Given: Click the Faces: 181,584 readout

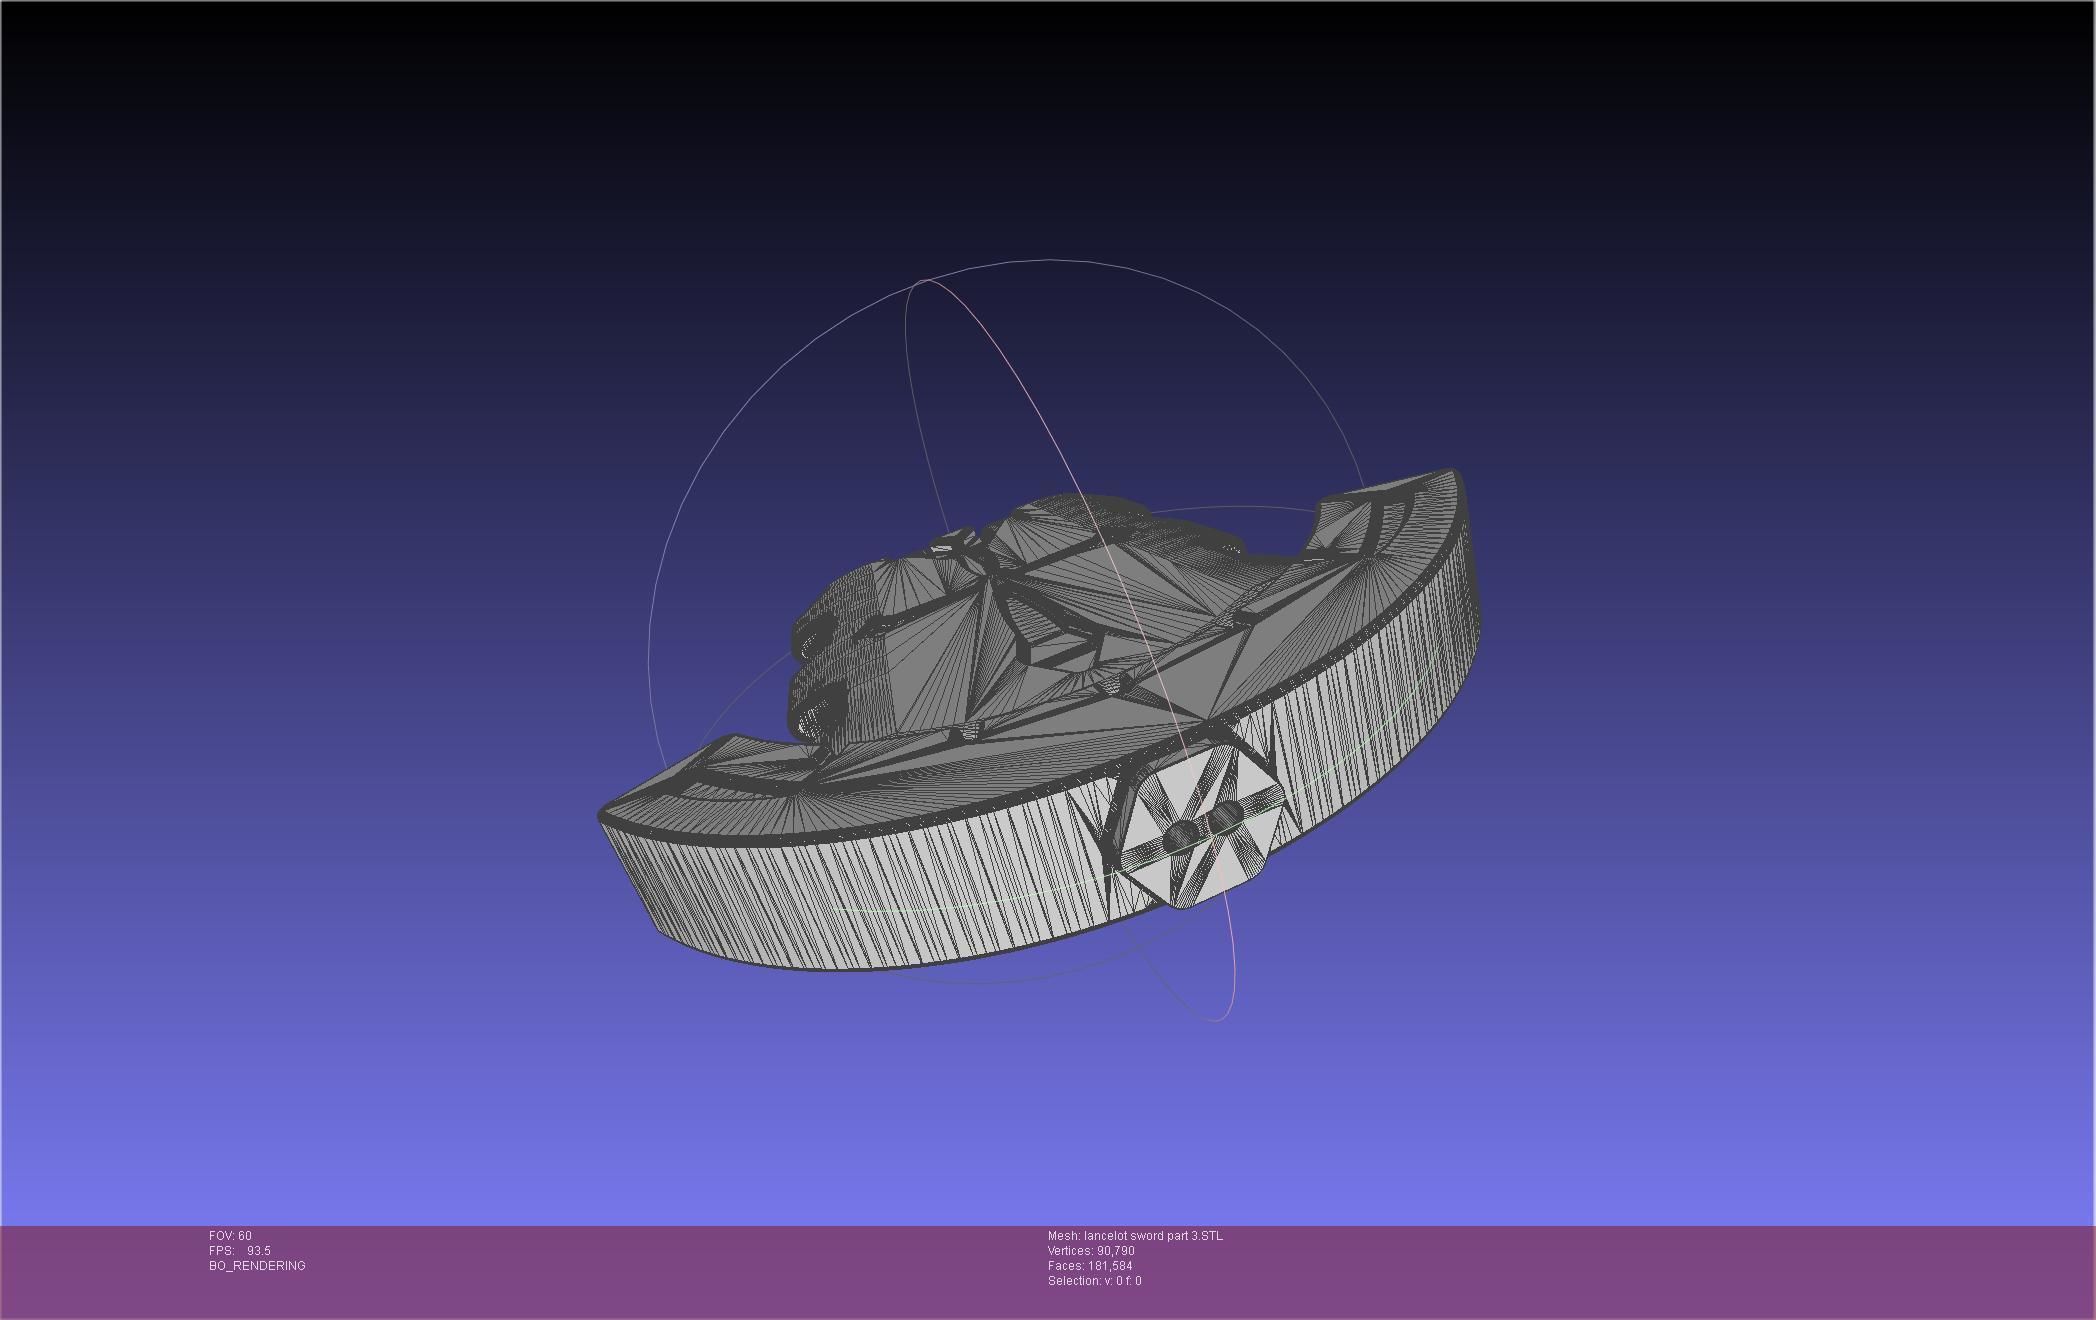Looking at the screenshot, I should click(x=1090, y=1266).
